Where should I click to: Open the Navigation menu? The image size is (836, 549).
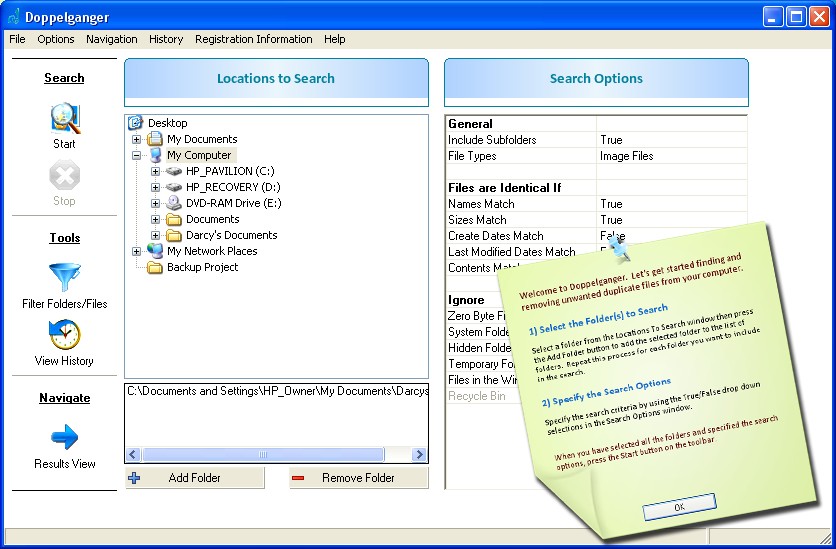[x=111, y=39]
